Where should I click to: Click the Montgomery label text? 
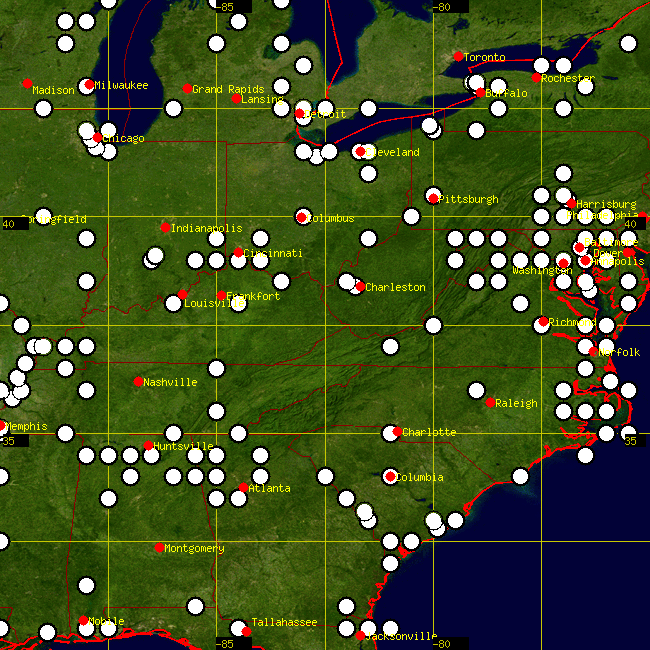pyautogui.click(x=194, y=548)
